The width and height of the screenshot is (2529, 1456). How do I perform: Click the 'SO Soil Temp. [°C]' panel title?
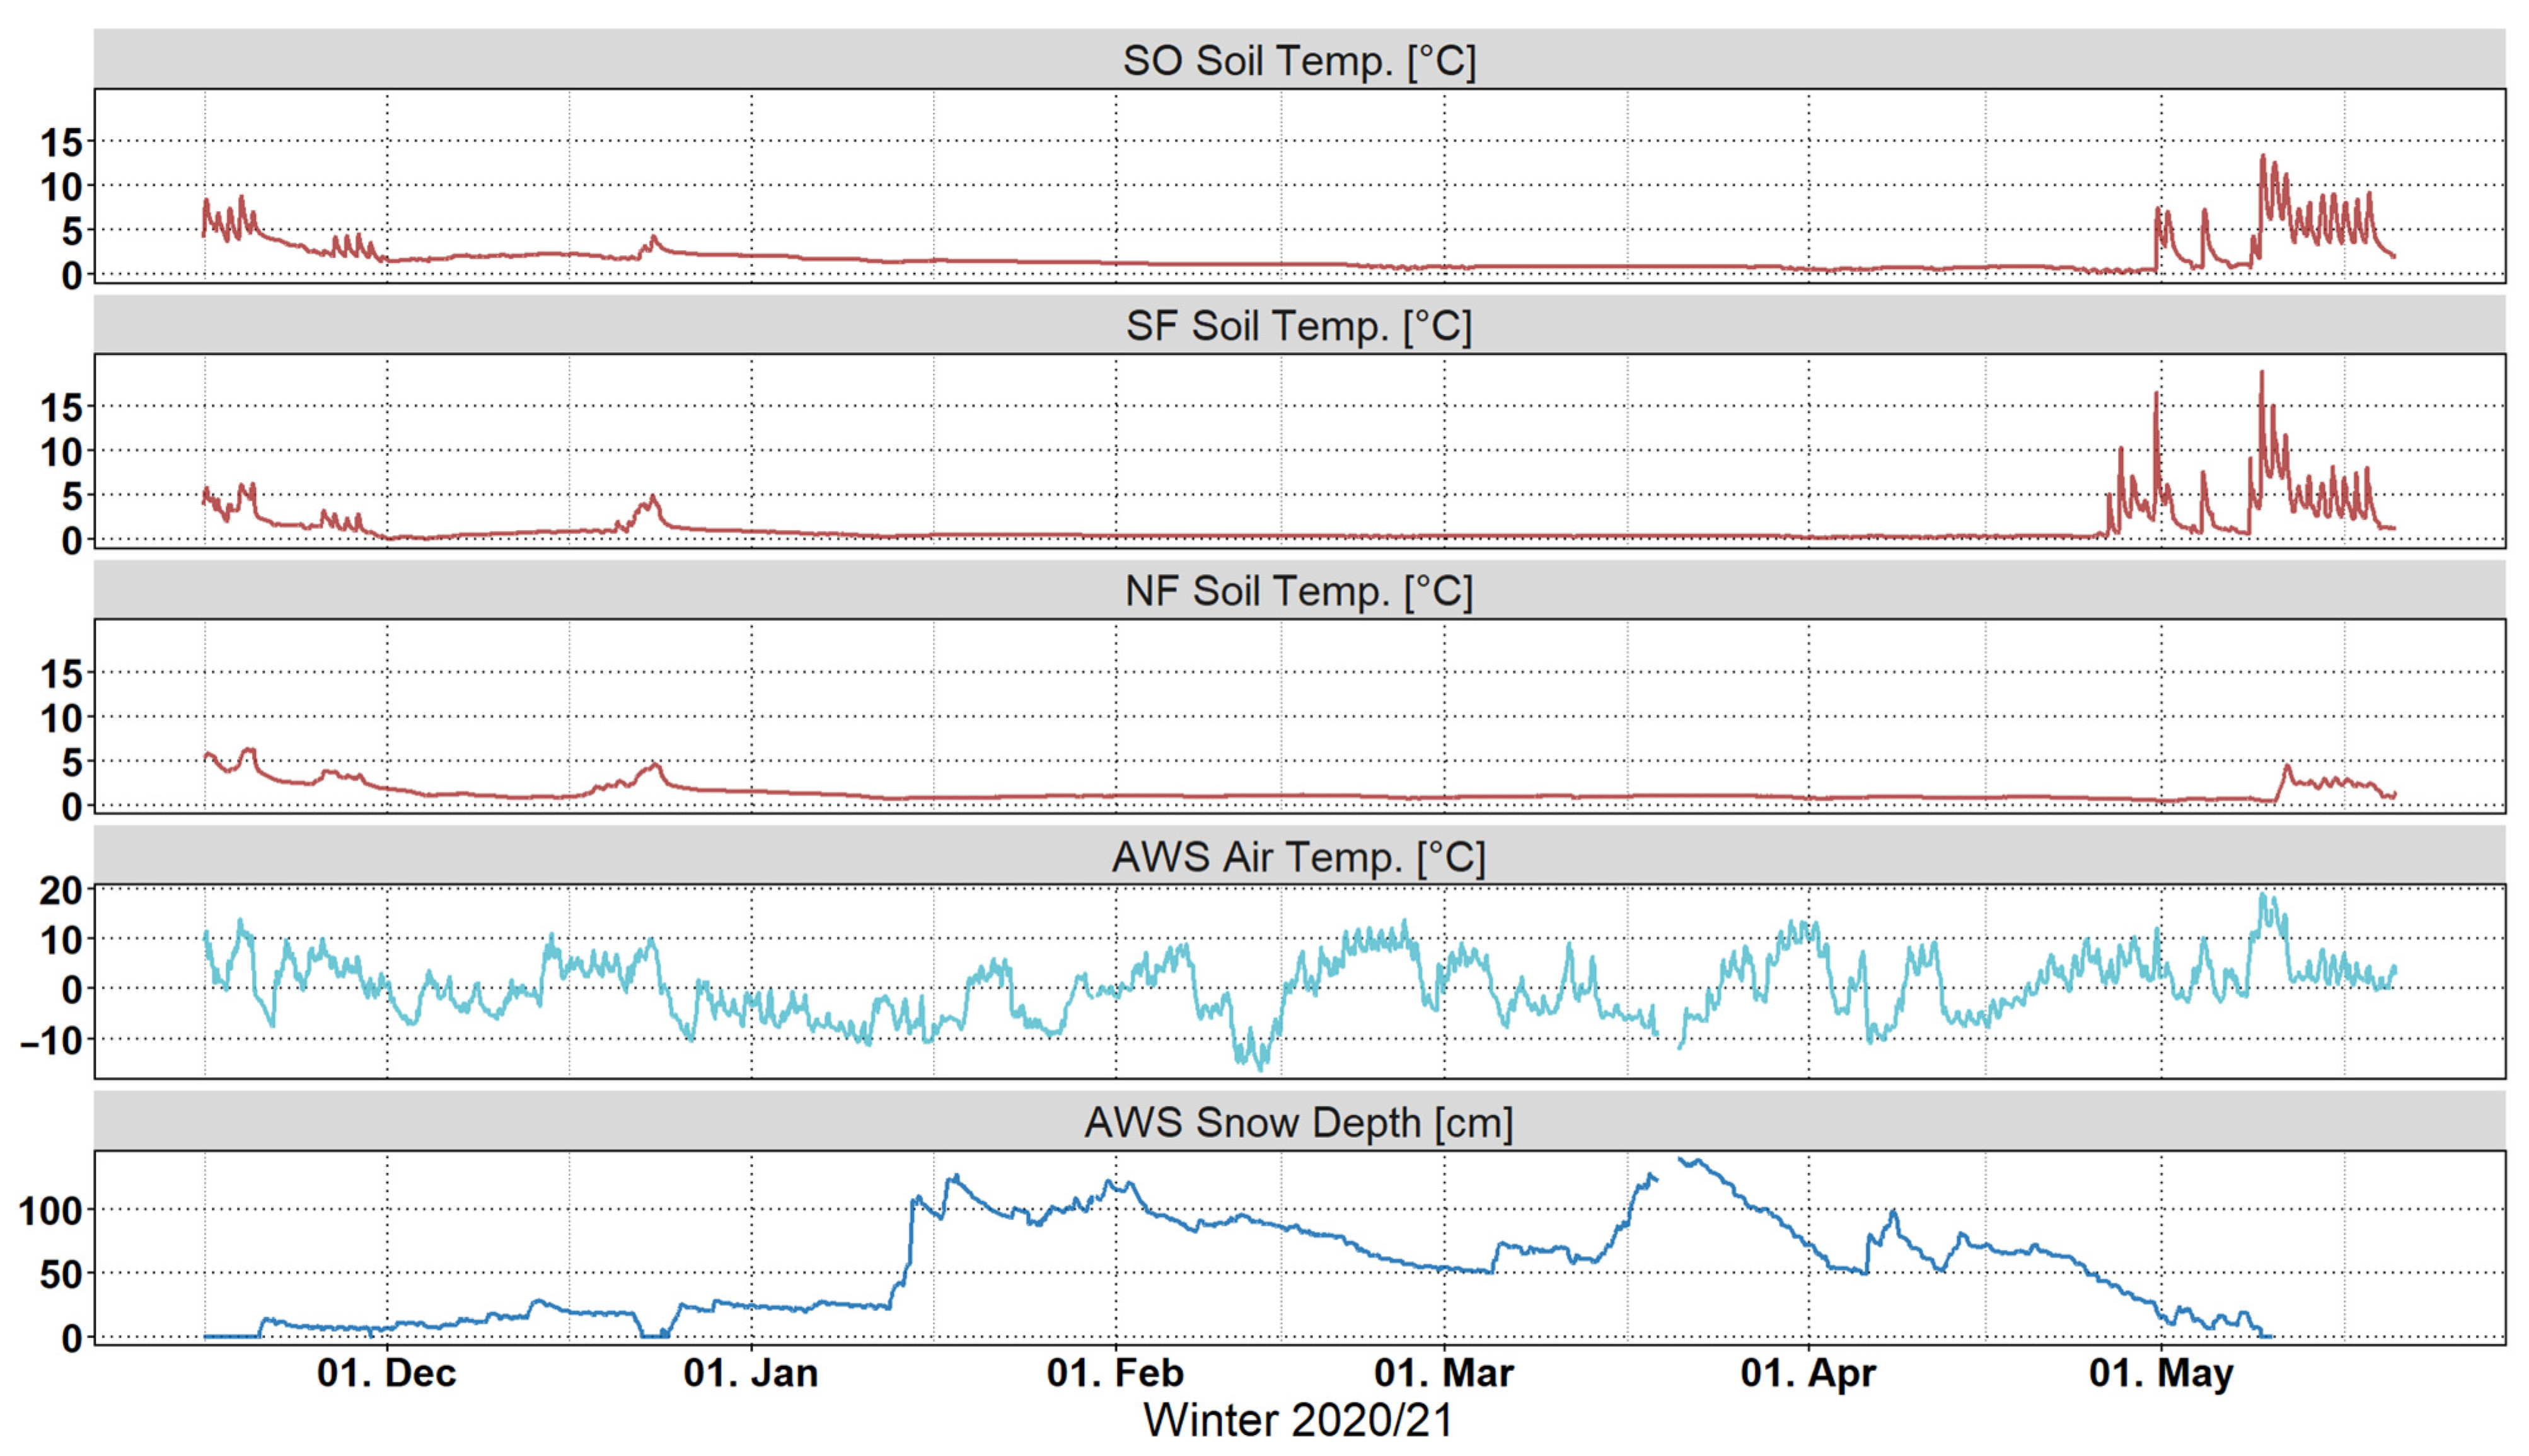click(x=1299, y=61)
